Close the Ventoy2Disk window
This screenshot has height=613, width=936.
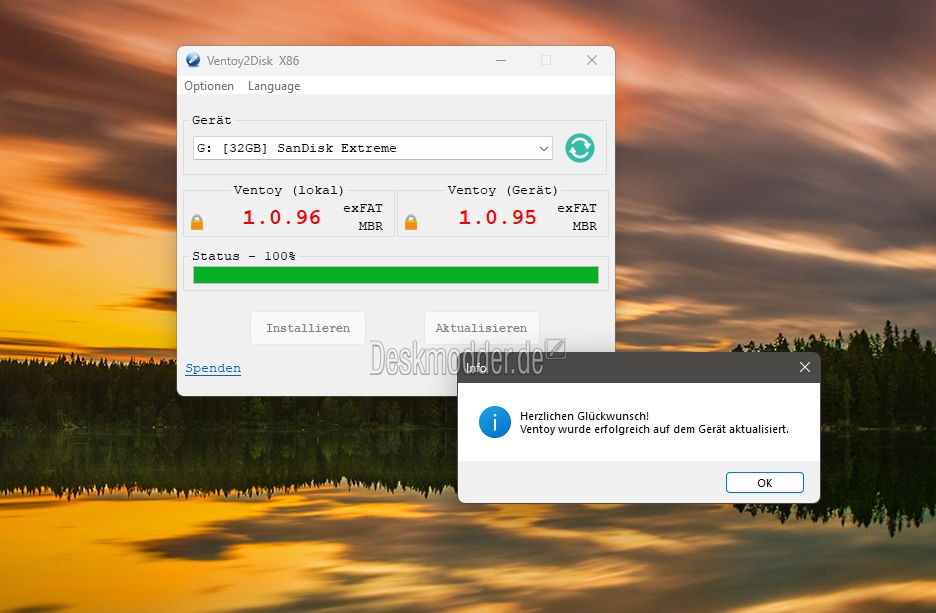click(x=592, y=60)
